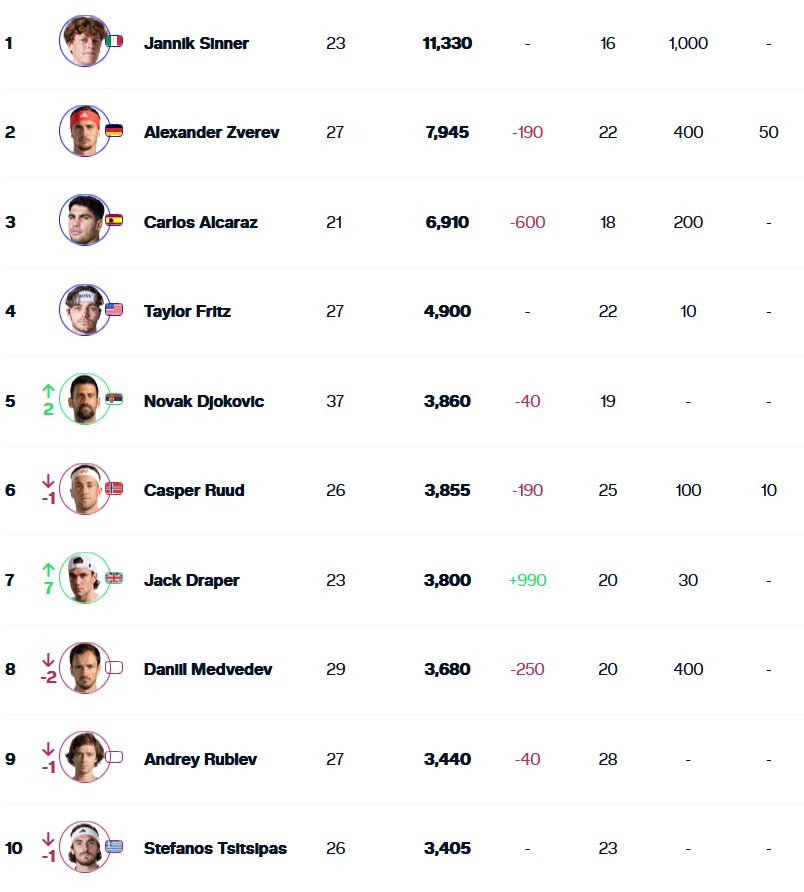Click Stefanos Tsitsipas's avatar photo

coord(84,847)
